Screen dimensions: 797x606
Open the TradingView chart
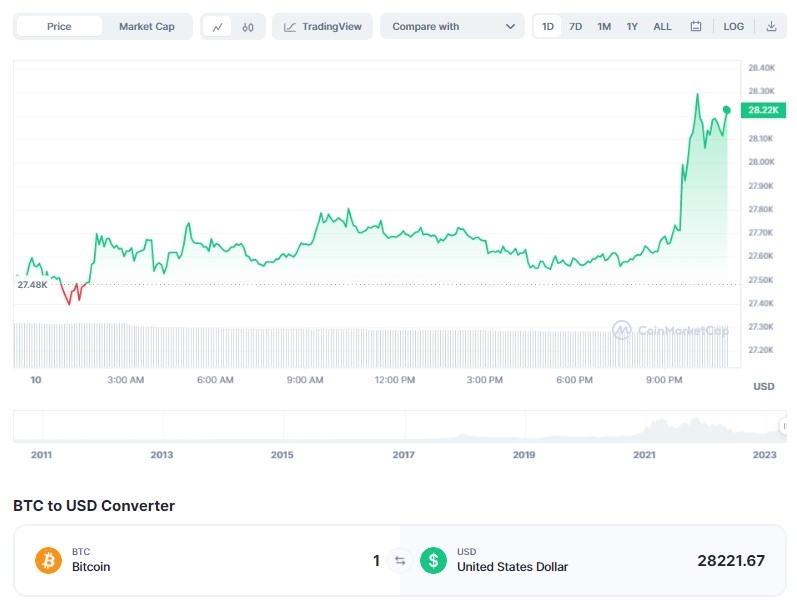pyautogui.click(x=322, y=26)
